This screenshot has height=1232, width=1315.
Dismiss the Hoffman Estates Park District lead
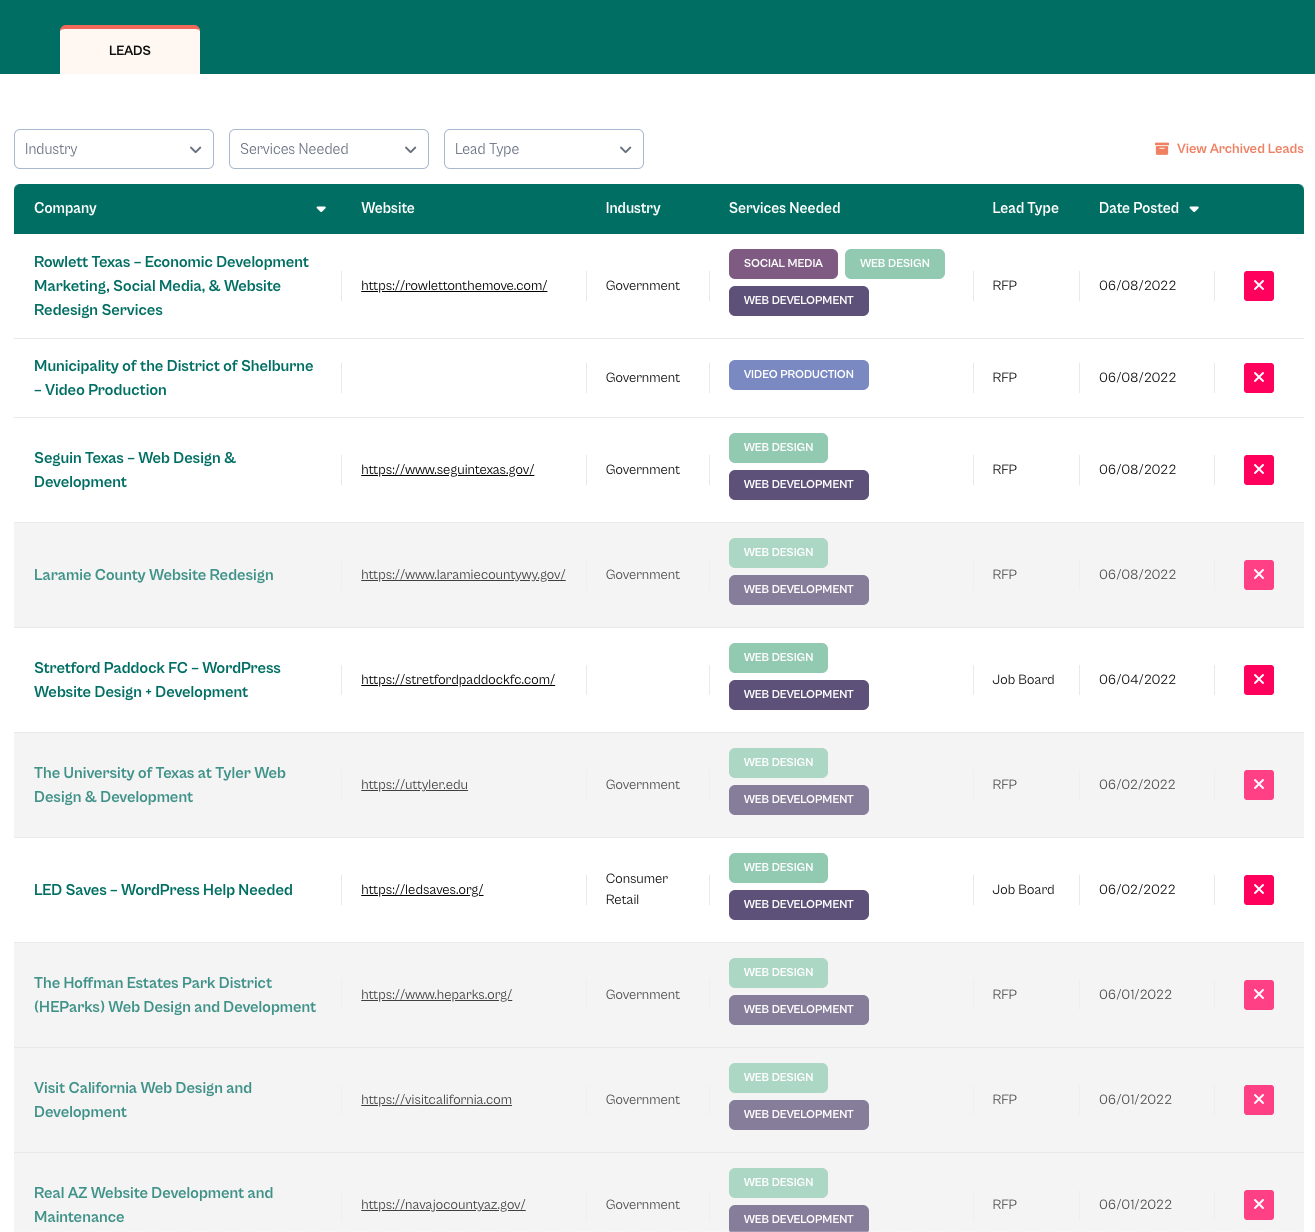pos(1259,995)
